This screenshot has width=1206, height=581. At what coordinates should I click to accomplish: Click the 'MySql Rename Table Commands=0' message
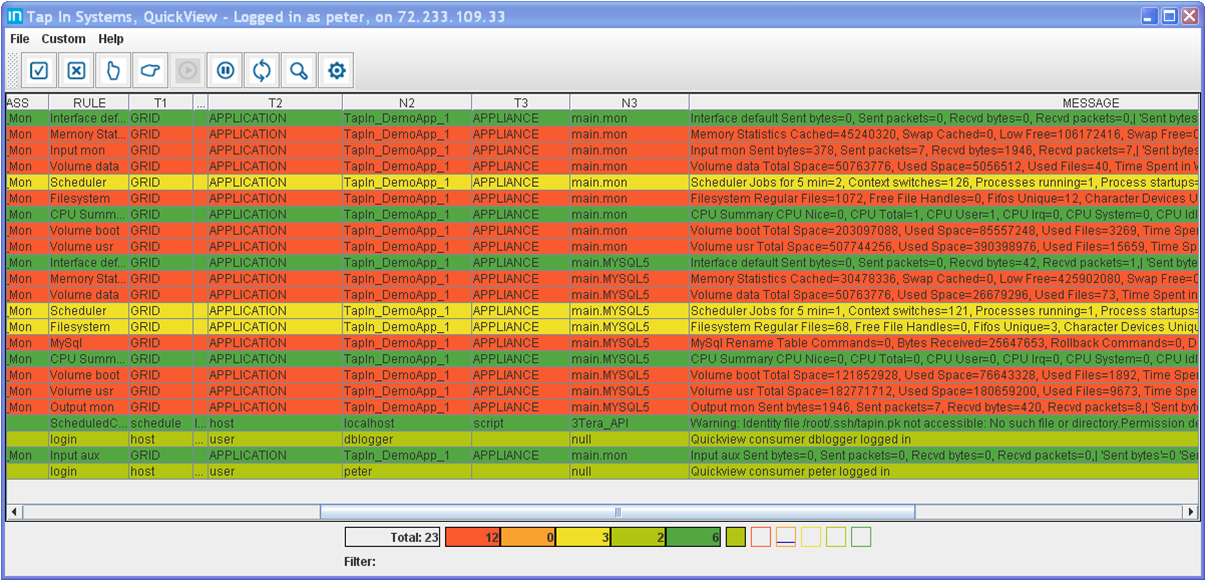943,343
